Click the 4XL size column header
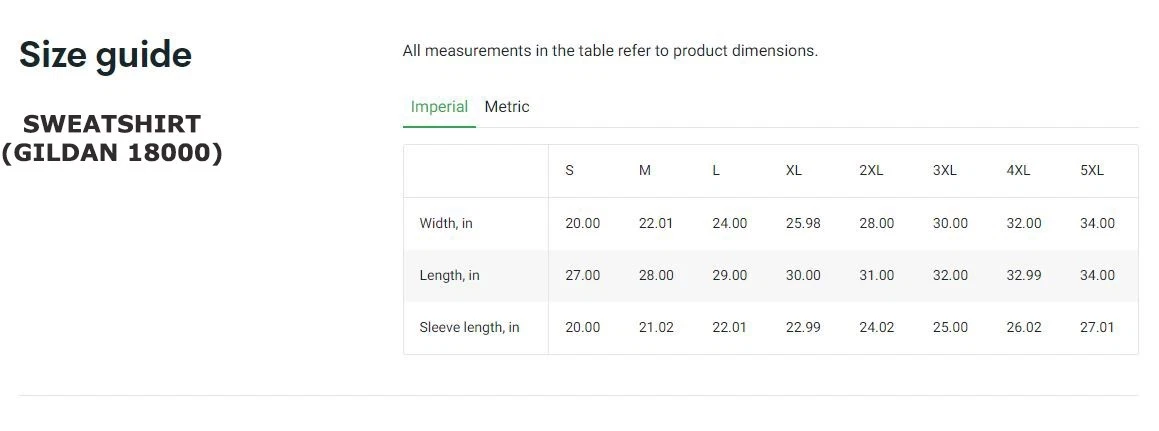 pos(1018,171)
